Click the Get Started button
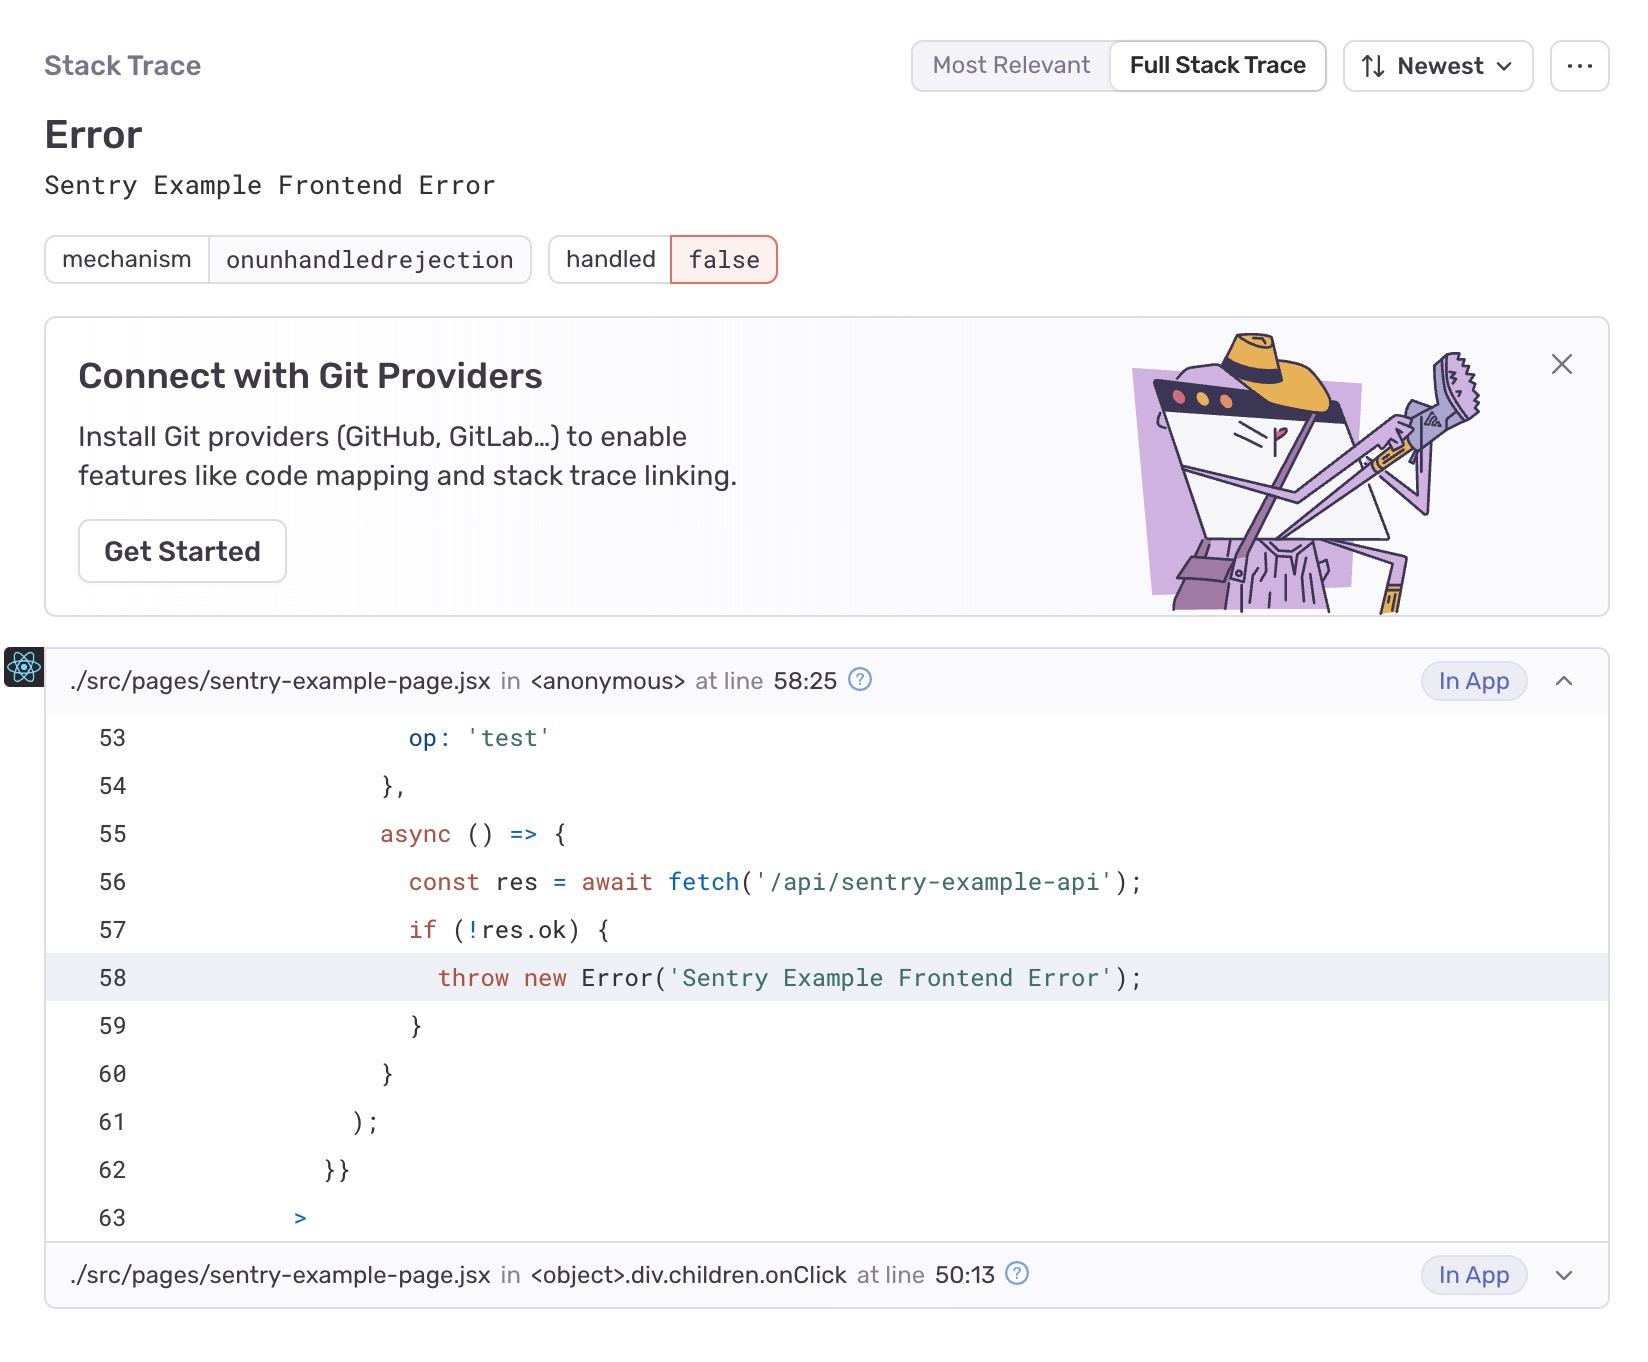 182,551
